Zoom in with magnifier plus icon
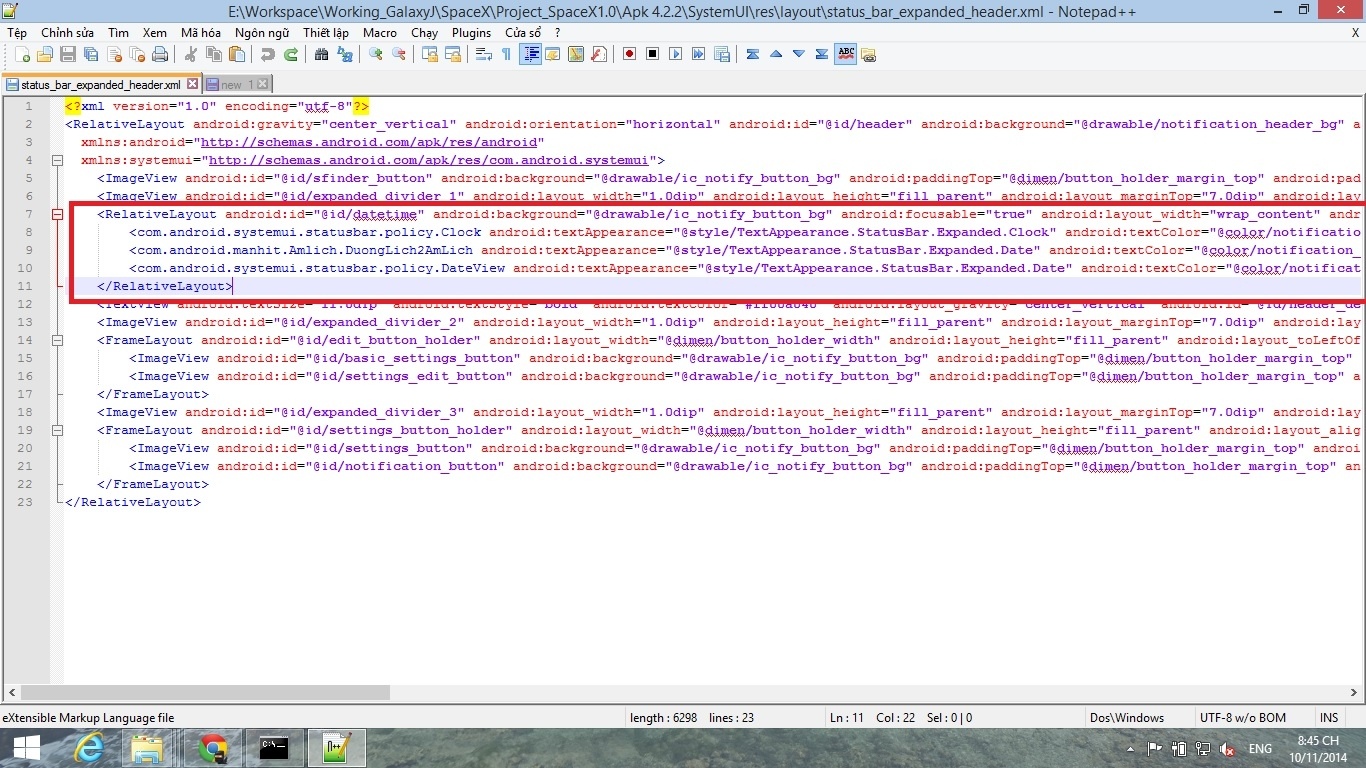This screenshot has height=768, width=1366. [376, 54]
